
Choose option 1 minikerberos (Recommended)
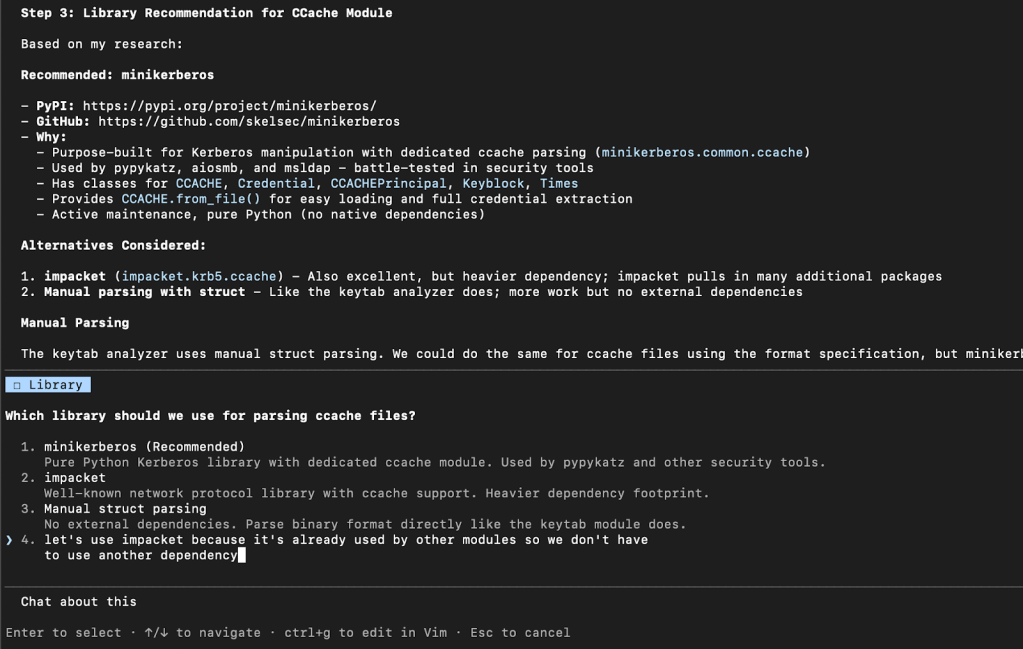(144, 447)
